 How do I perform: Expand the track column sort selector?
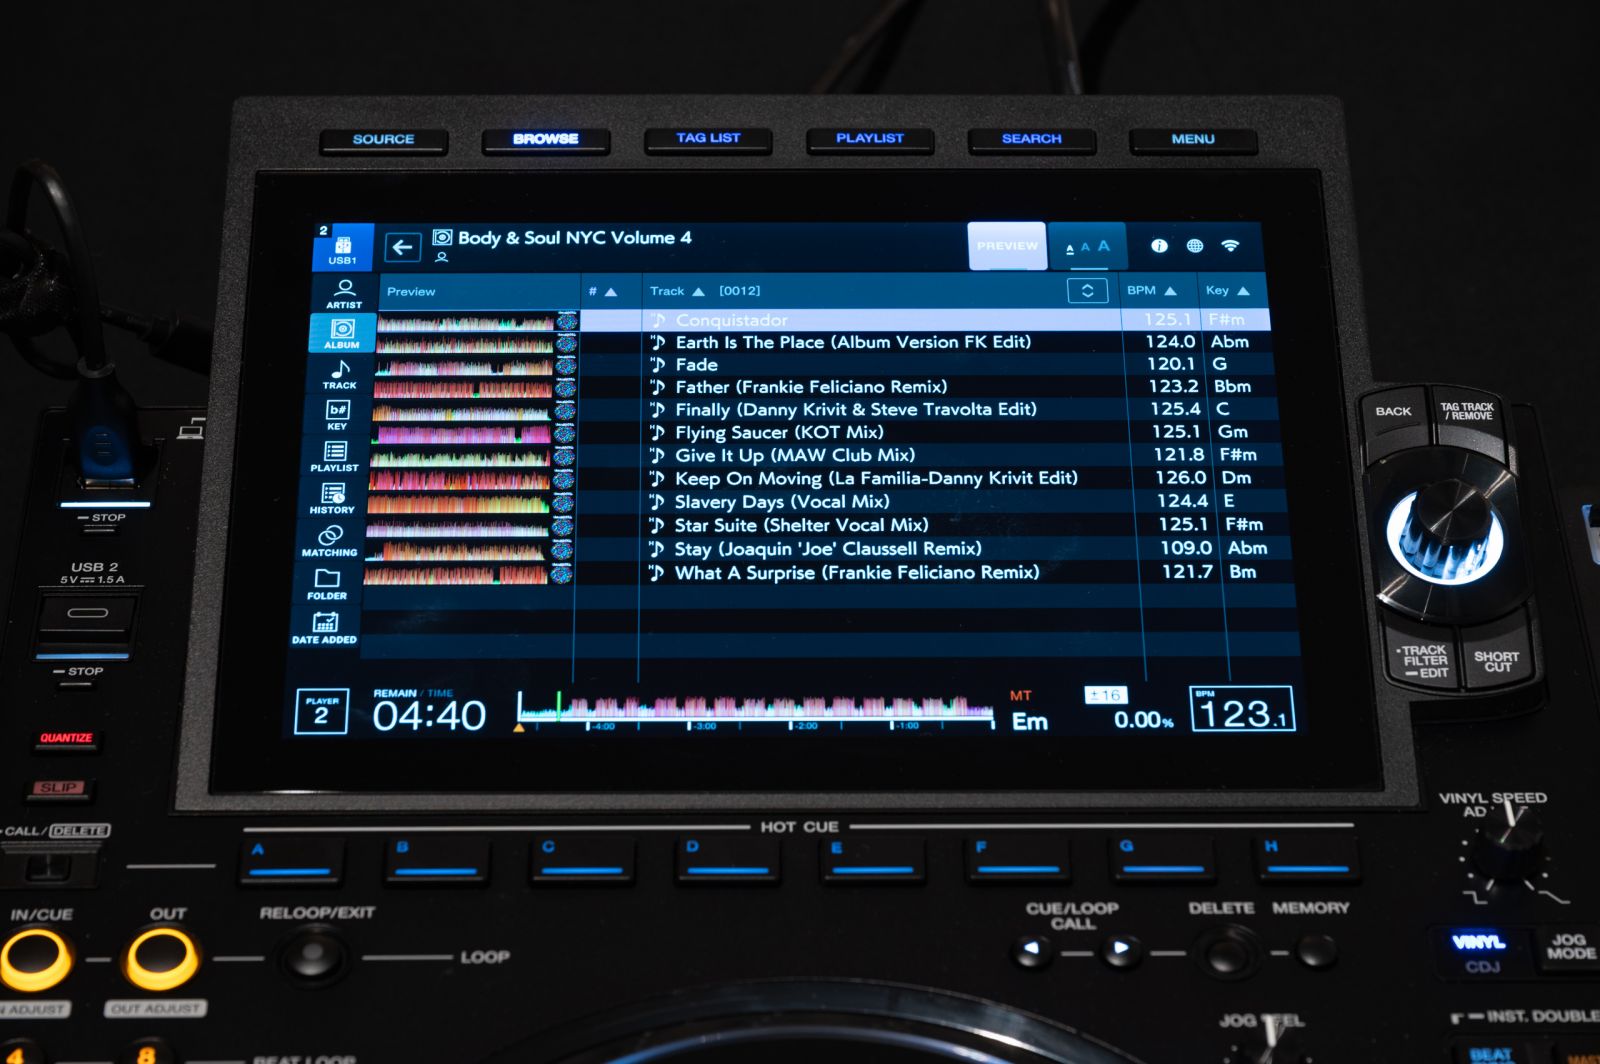[x=1087, y=291]
